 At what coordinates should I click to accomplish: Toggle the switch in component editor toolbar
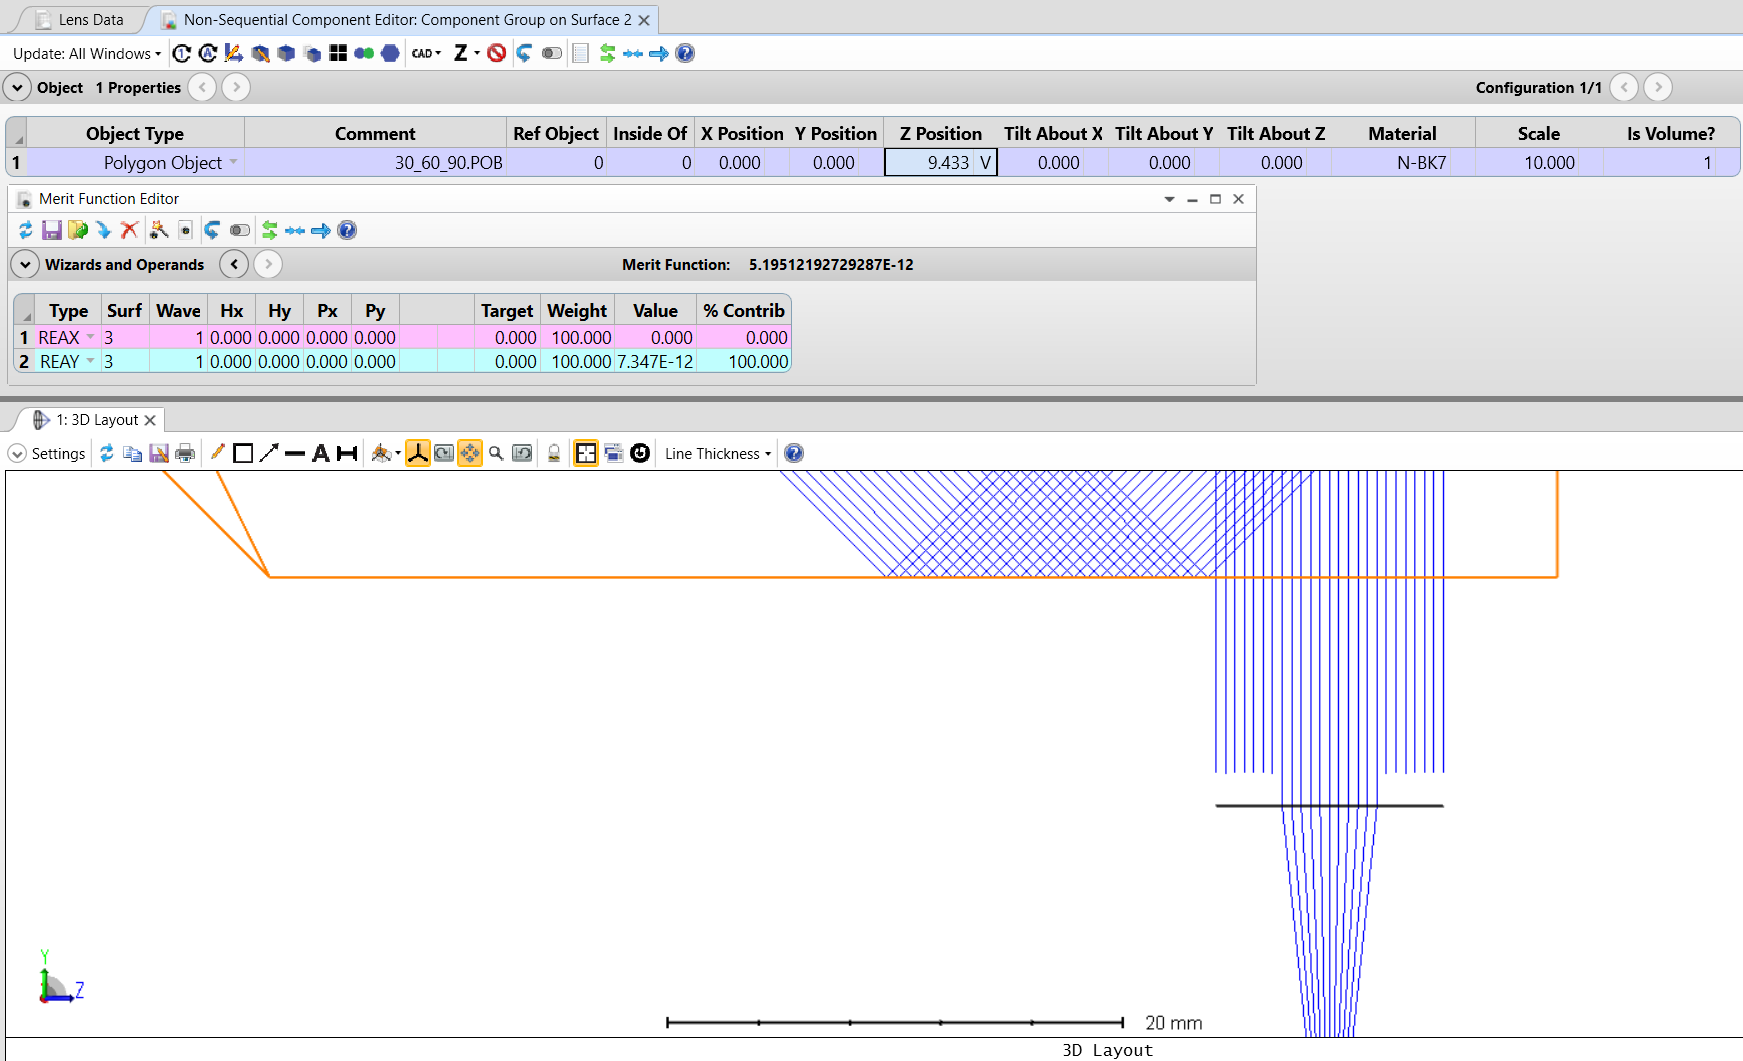tap(551, 53)
